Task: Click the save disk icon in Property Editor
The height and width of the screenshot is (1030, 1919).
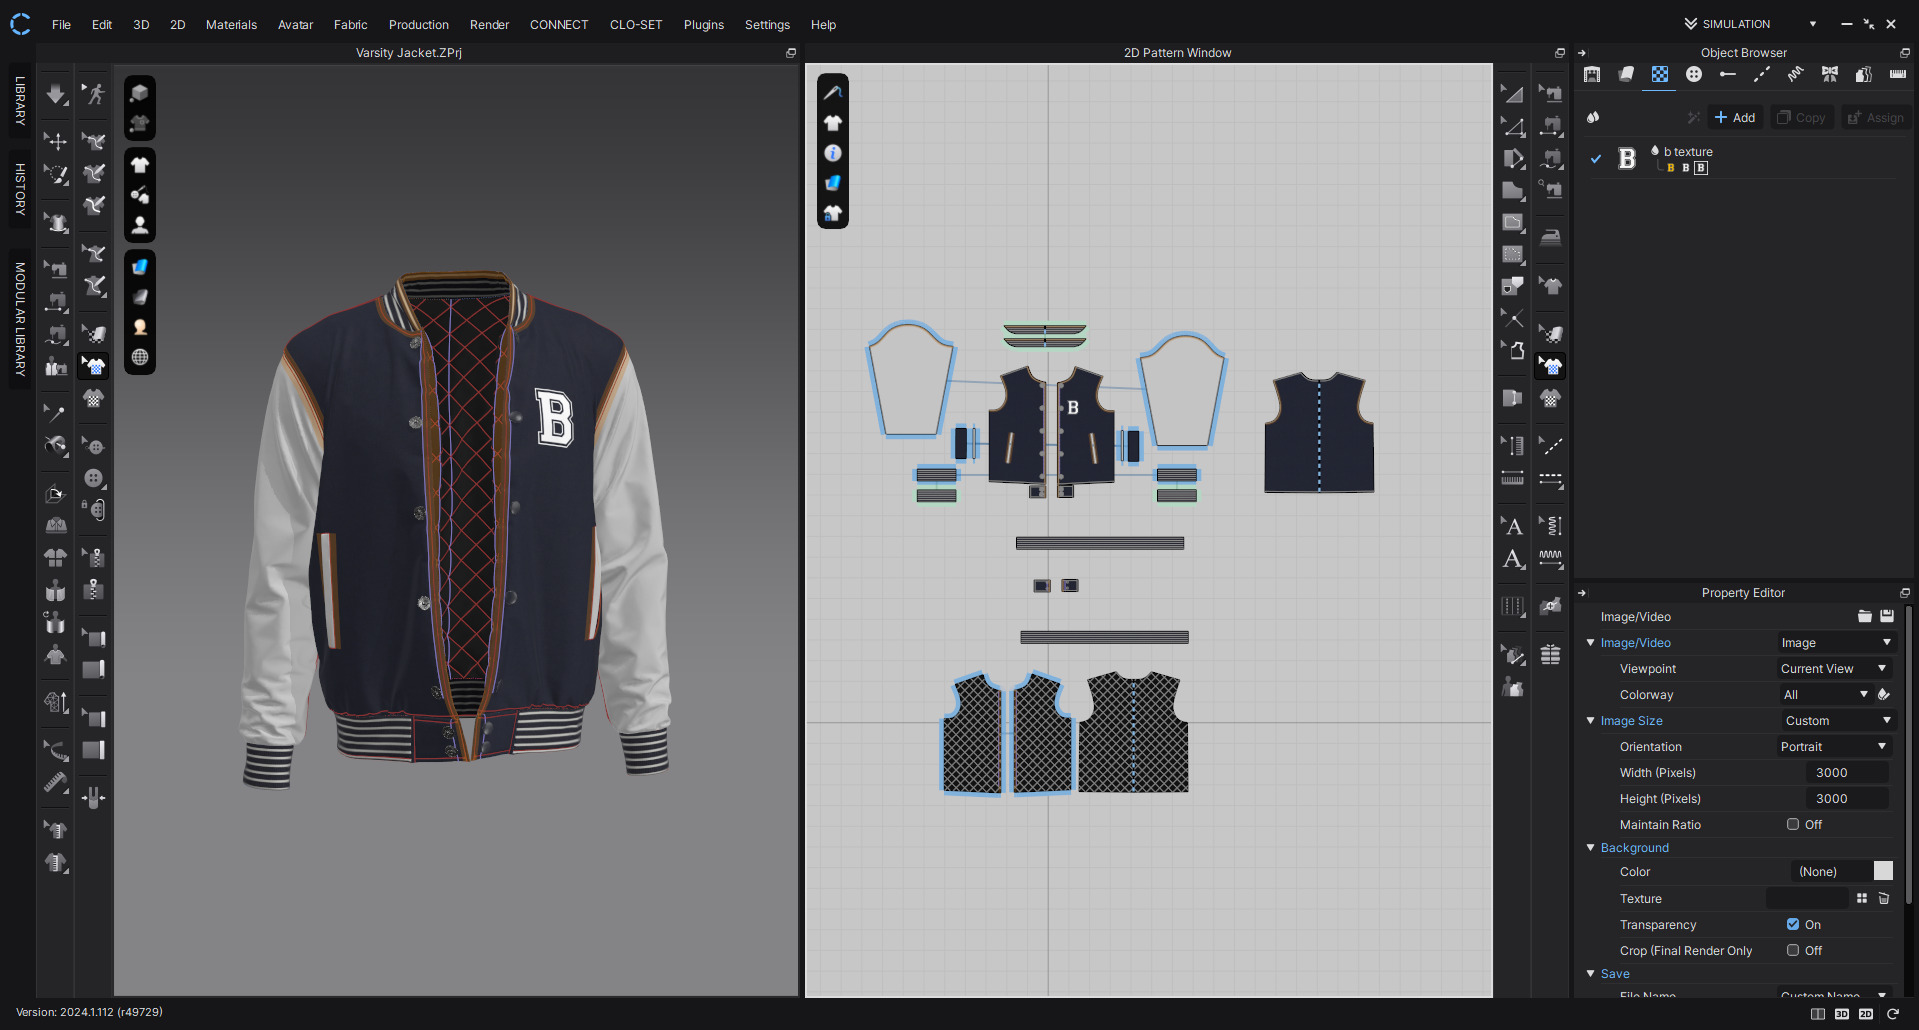Action: point(1887,616)
